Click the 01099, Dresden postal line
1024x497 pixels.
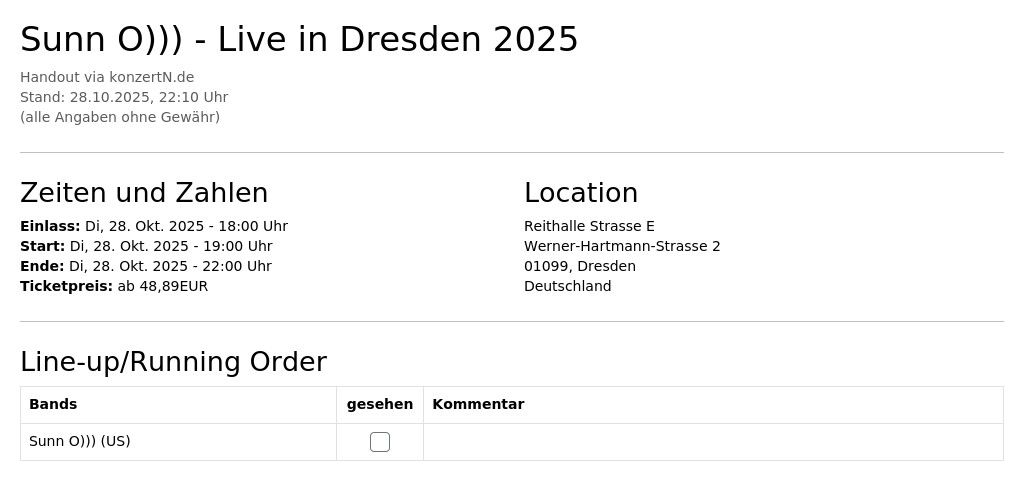(x=580, y=266)
